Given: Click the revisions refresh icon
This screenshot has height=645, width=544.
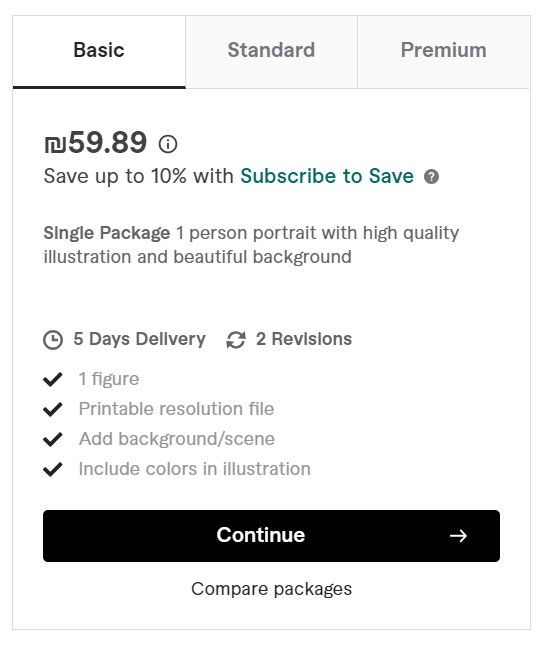Looking at the screenshot, I should click(x=236, y=340).
